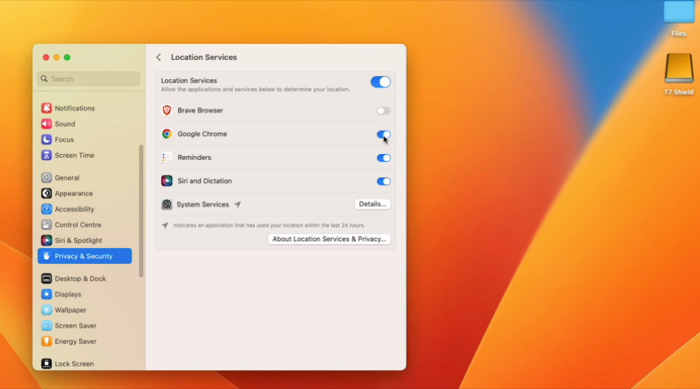Click the arrow icon beside the 24 hours note
This screenshot has width=700, height=389.
(165, 225)
